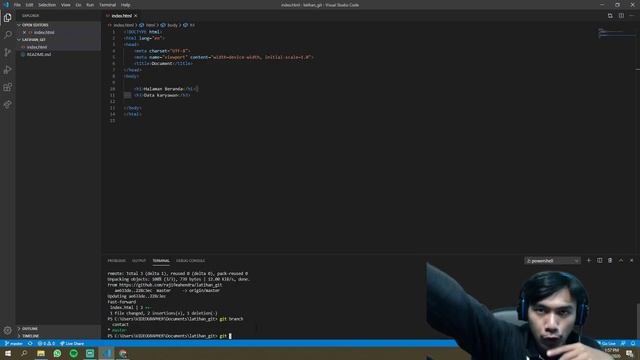The width and height of the screenshot is (640, 360).
Task: Open the powershell terminal selector dropdown
Action: (552, 260)
